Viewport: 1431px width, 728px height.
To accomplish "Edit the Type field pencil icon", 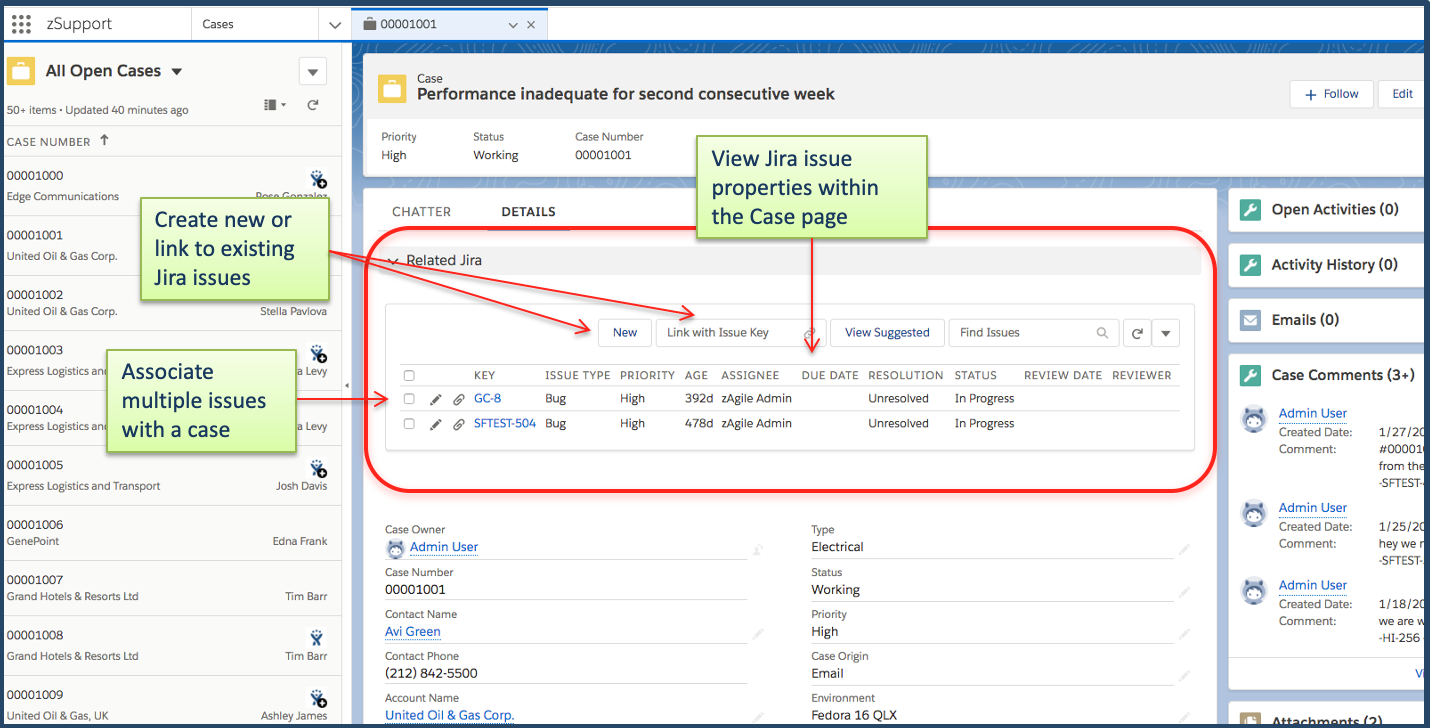I will [x=1185, y=549].
